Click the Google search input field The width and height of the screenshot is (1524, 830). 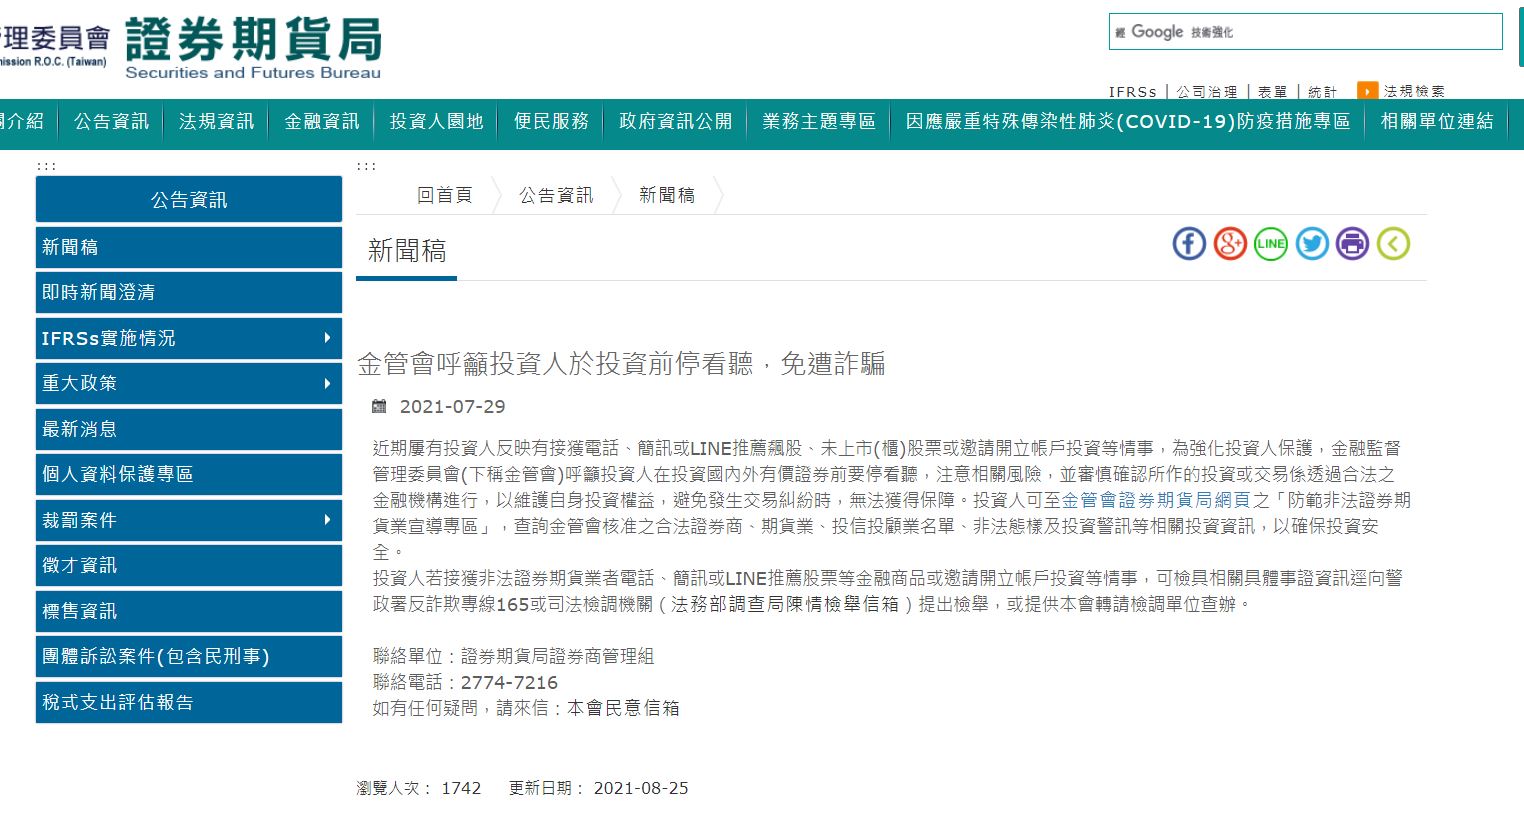click(x=1300, y=32)
